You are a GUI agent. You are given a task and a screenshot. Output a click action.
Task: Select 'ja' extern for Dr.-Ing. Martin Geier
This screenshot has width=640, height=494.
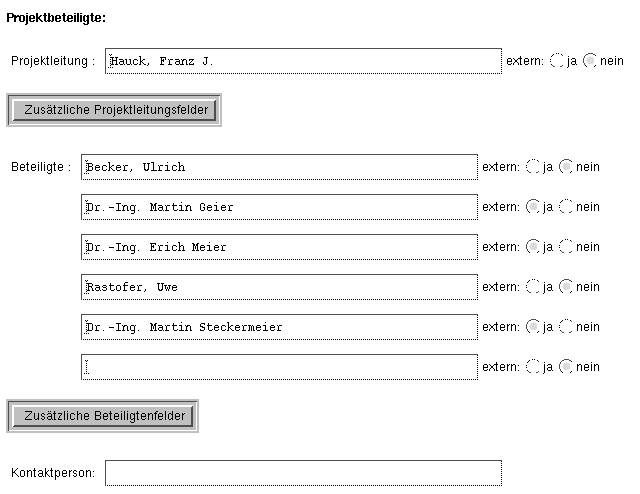[x=533, y=207]
